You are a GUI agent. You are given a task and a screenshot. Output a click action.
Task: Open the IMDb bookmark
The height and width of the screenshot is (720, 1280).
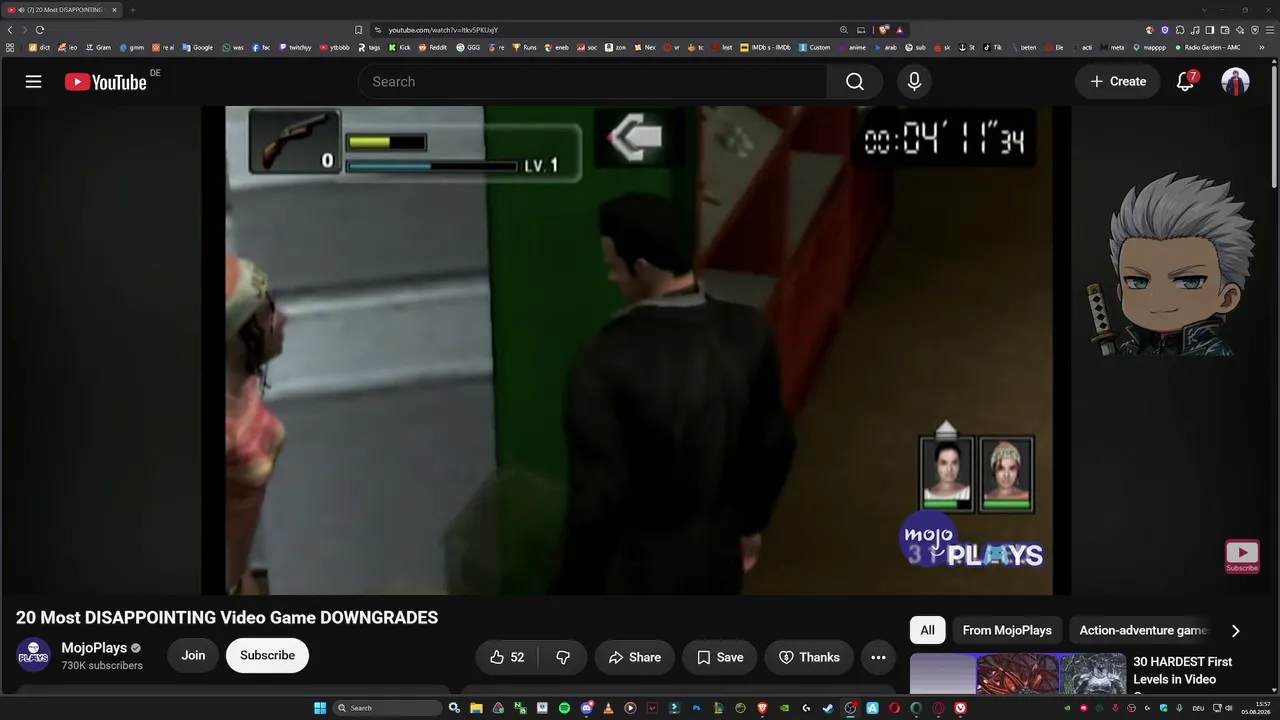pos(765,47)
